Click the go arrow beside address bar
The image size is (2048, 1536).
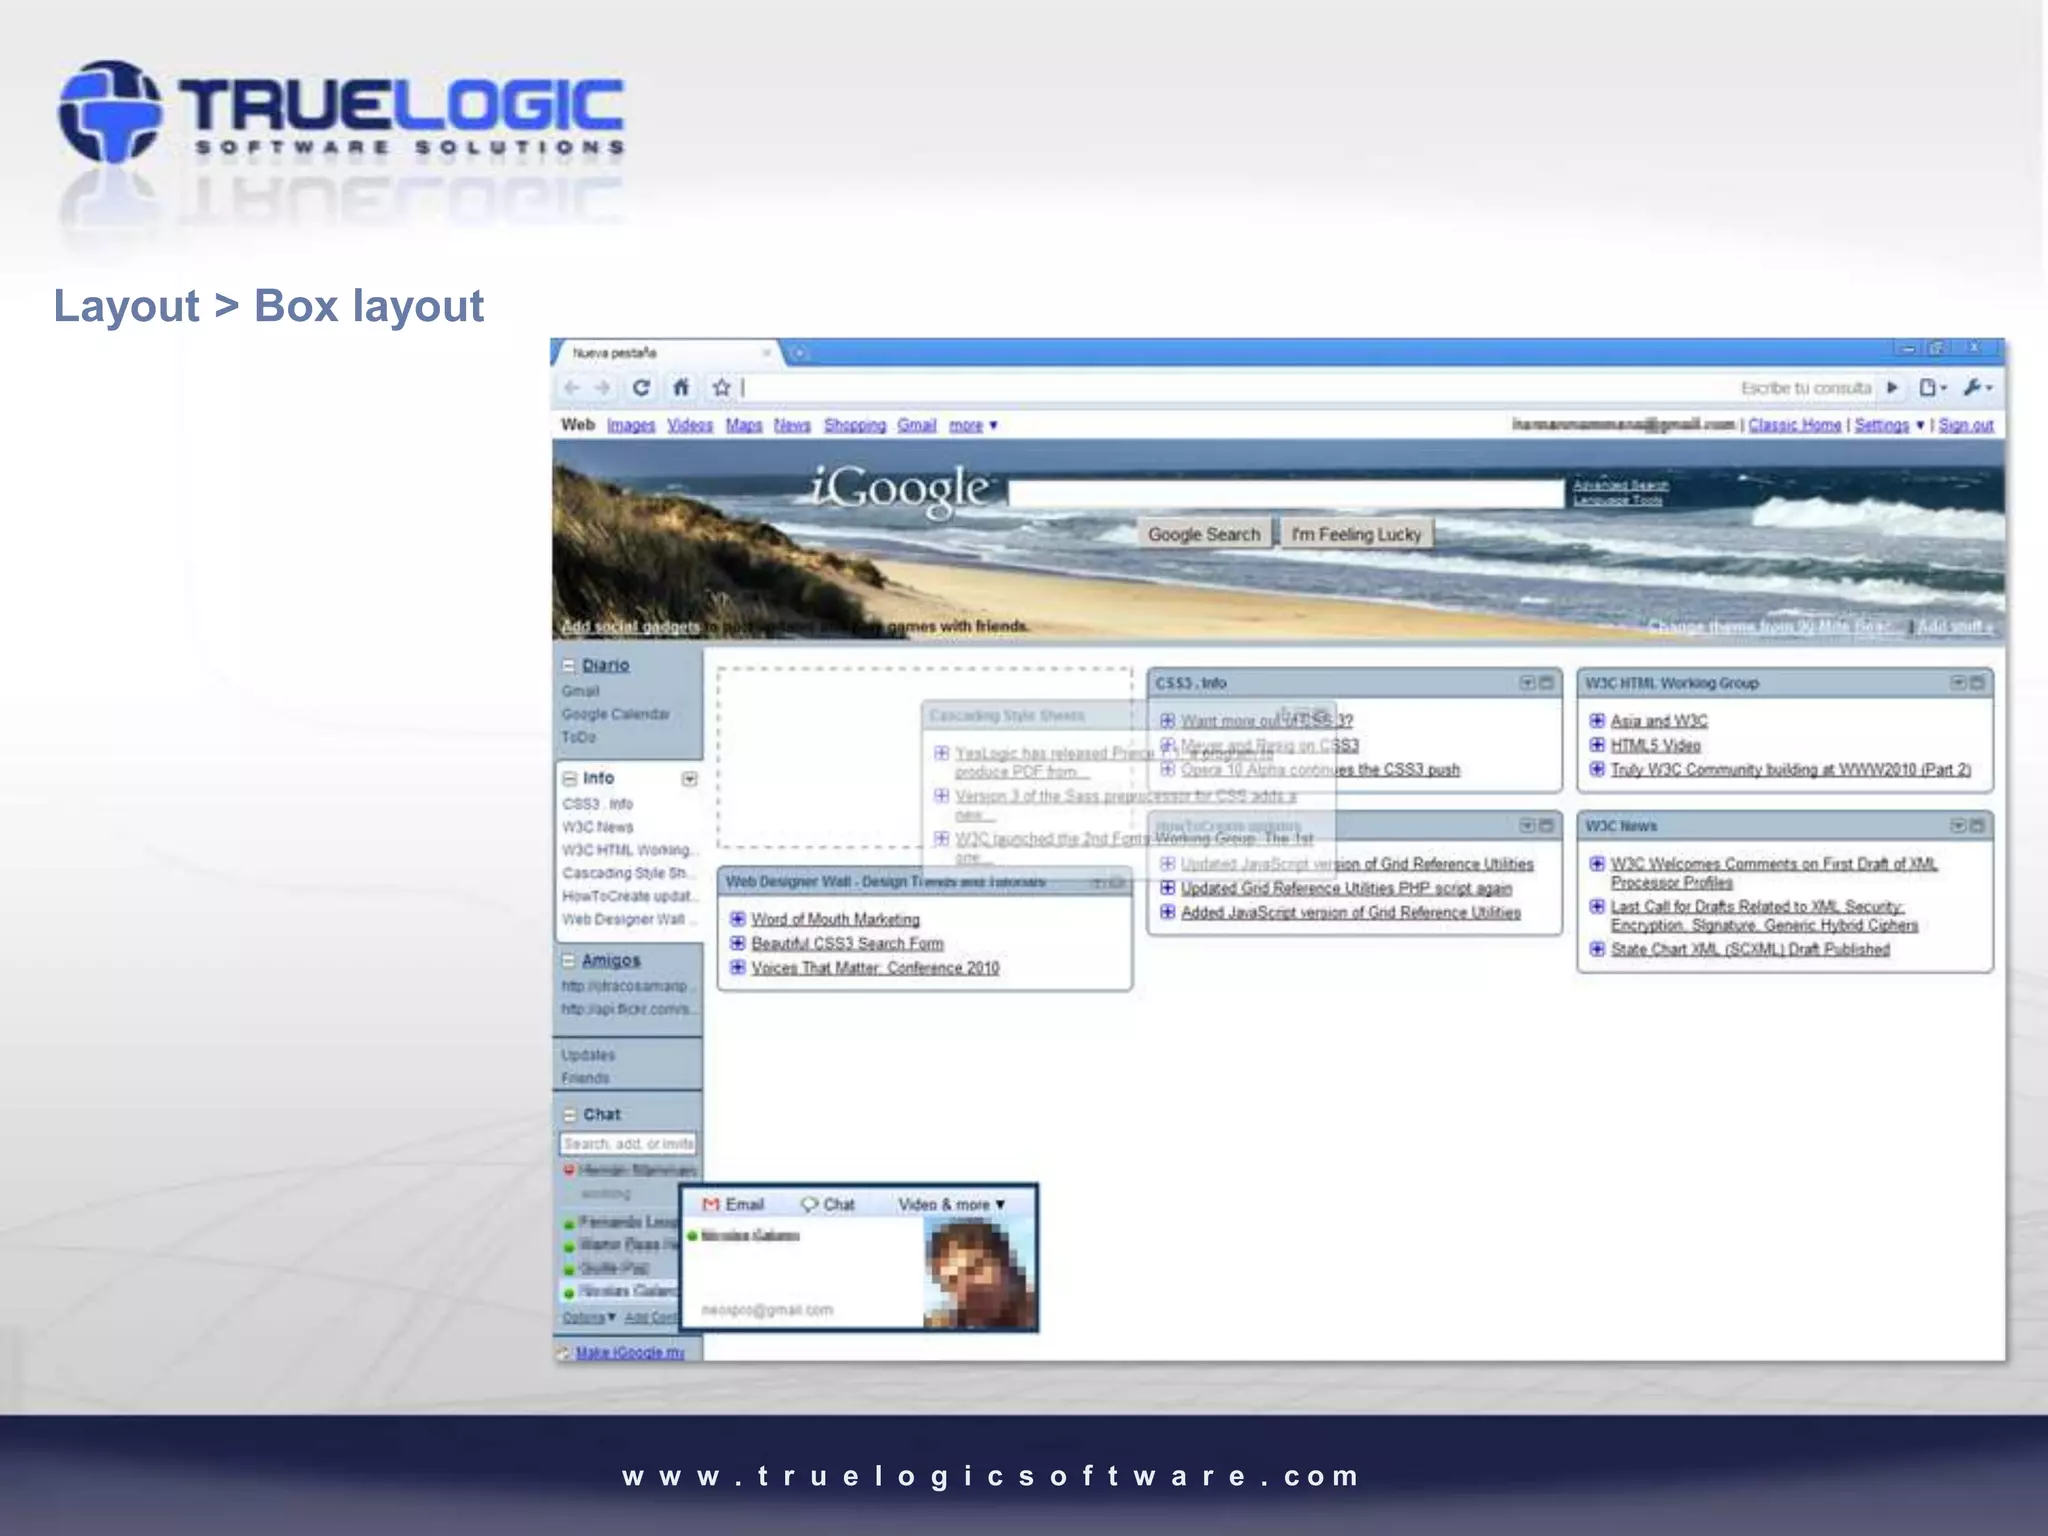click(x=1893, y=388)
